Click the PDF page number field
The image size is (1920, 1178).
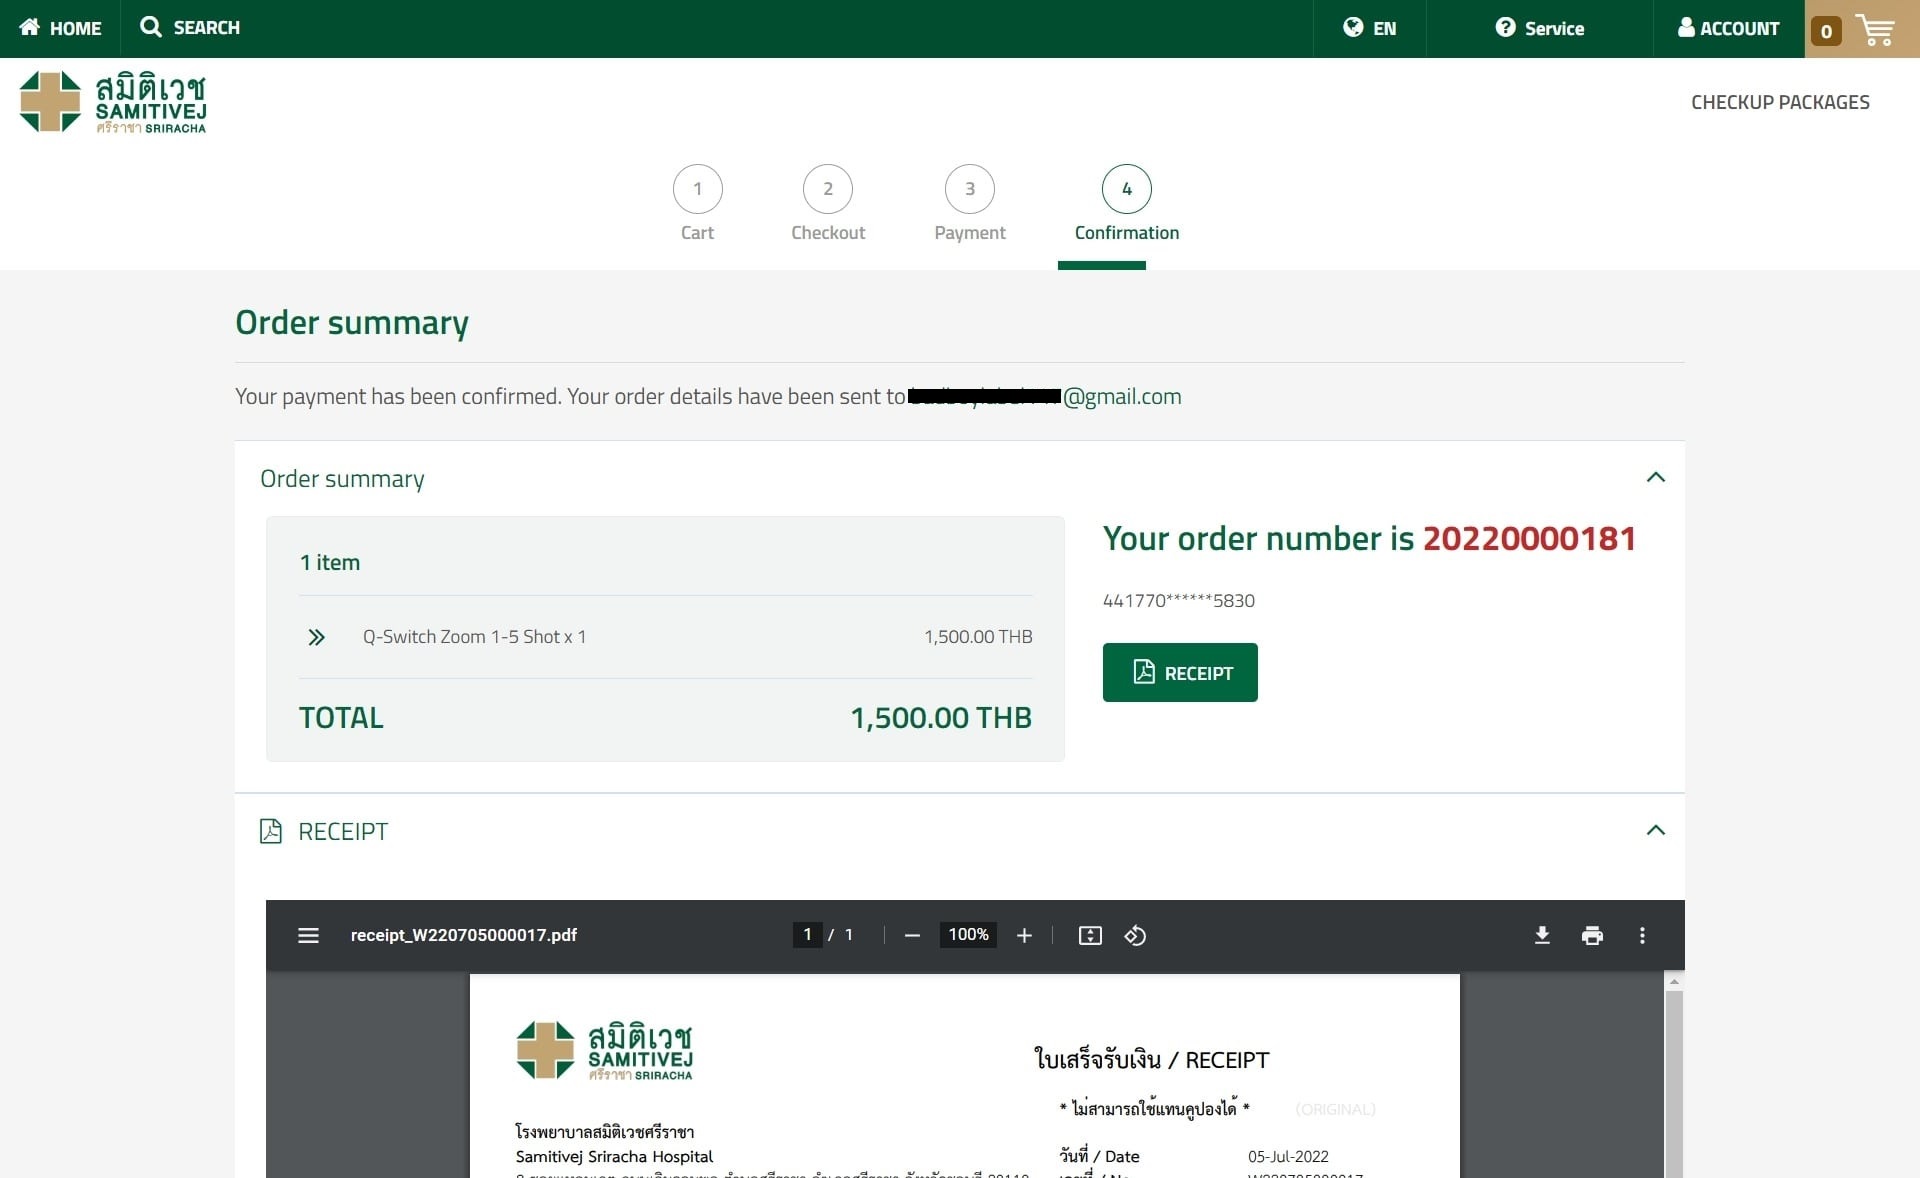[x=807, y=934]
